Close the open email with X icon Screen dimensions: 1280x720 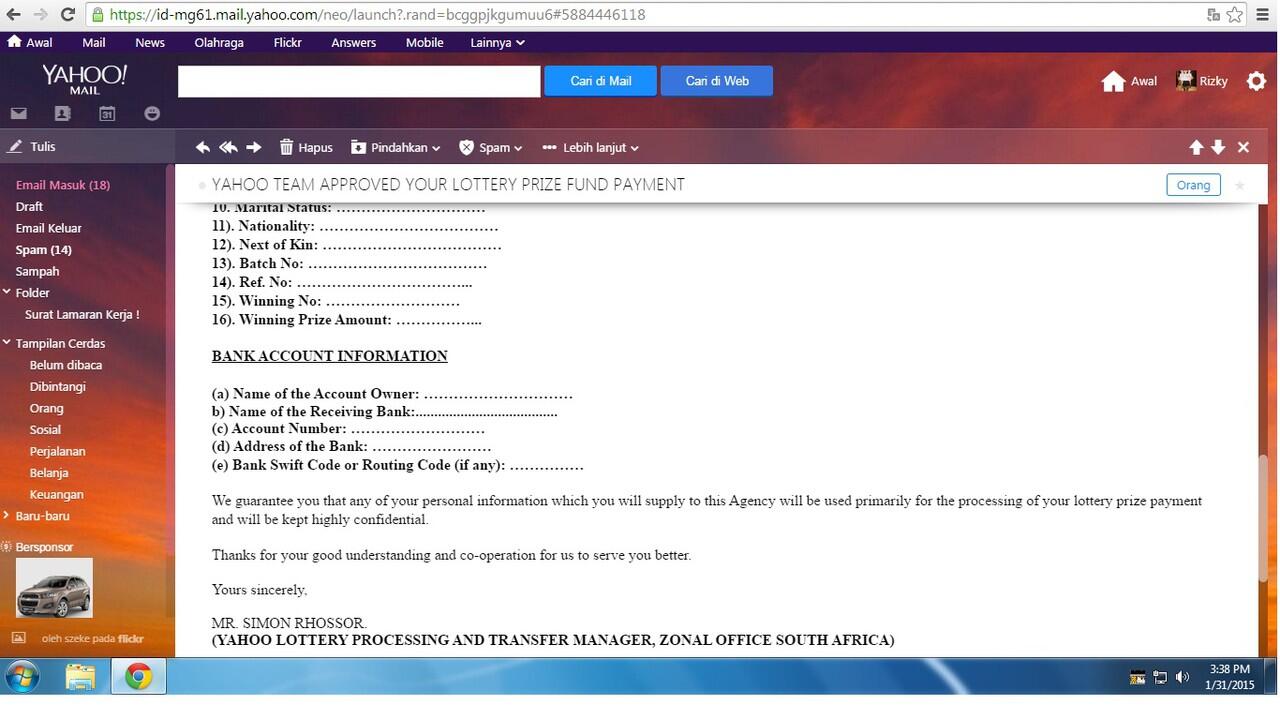coord(1243,147)
